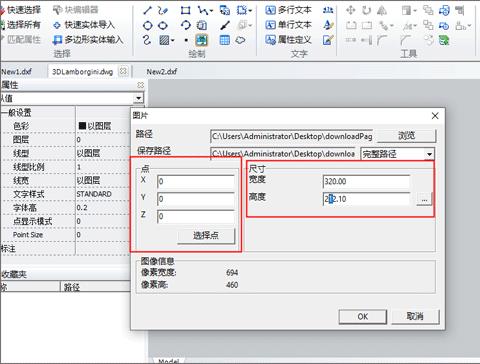Click the Point Size property row
The width and height of the screenshot is (480, 364).
[x=66, y=235]
